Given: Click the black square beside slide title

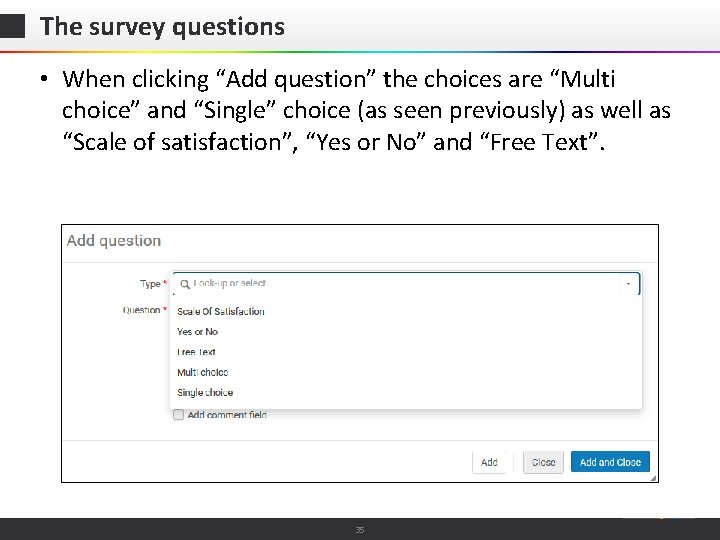Looking at the screenshot, I should click(x=13, y=27).
